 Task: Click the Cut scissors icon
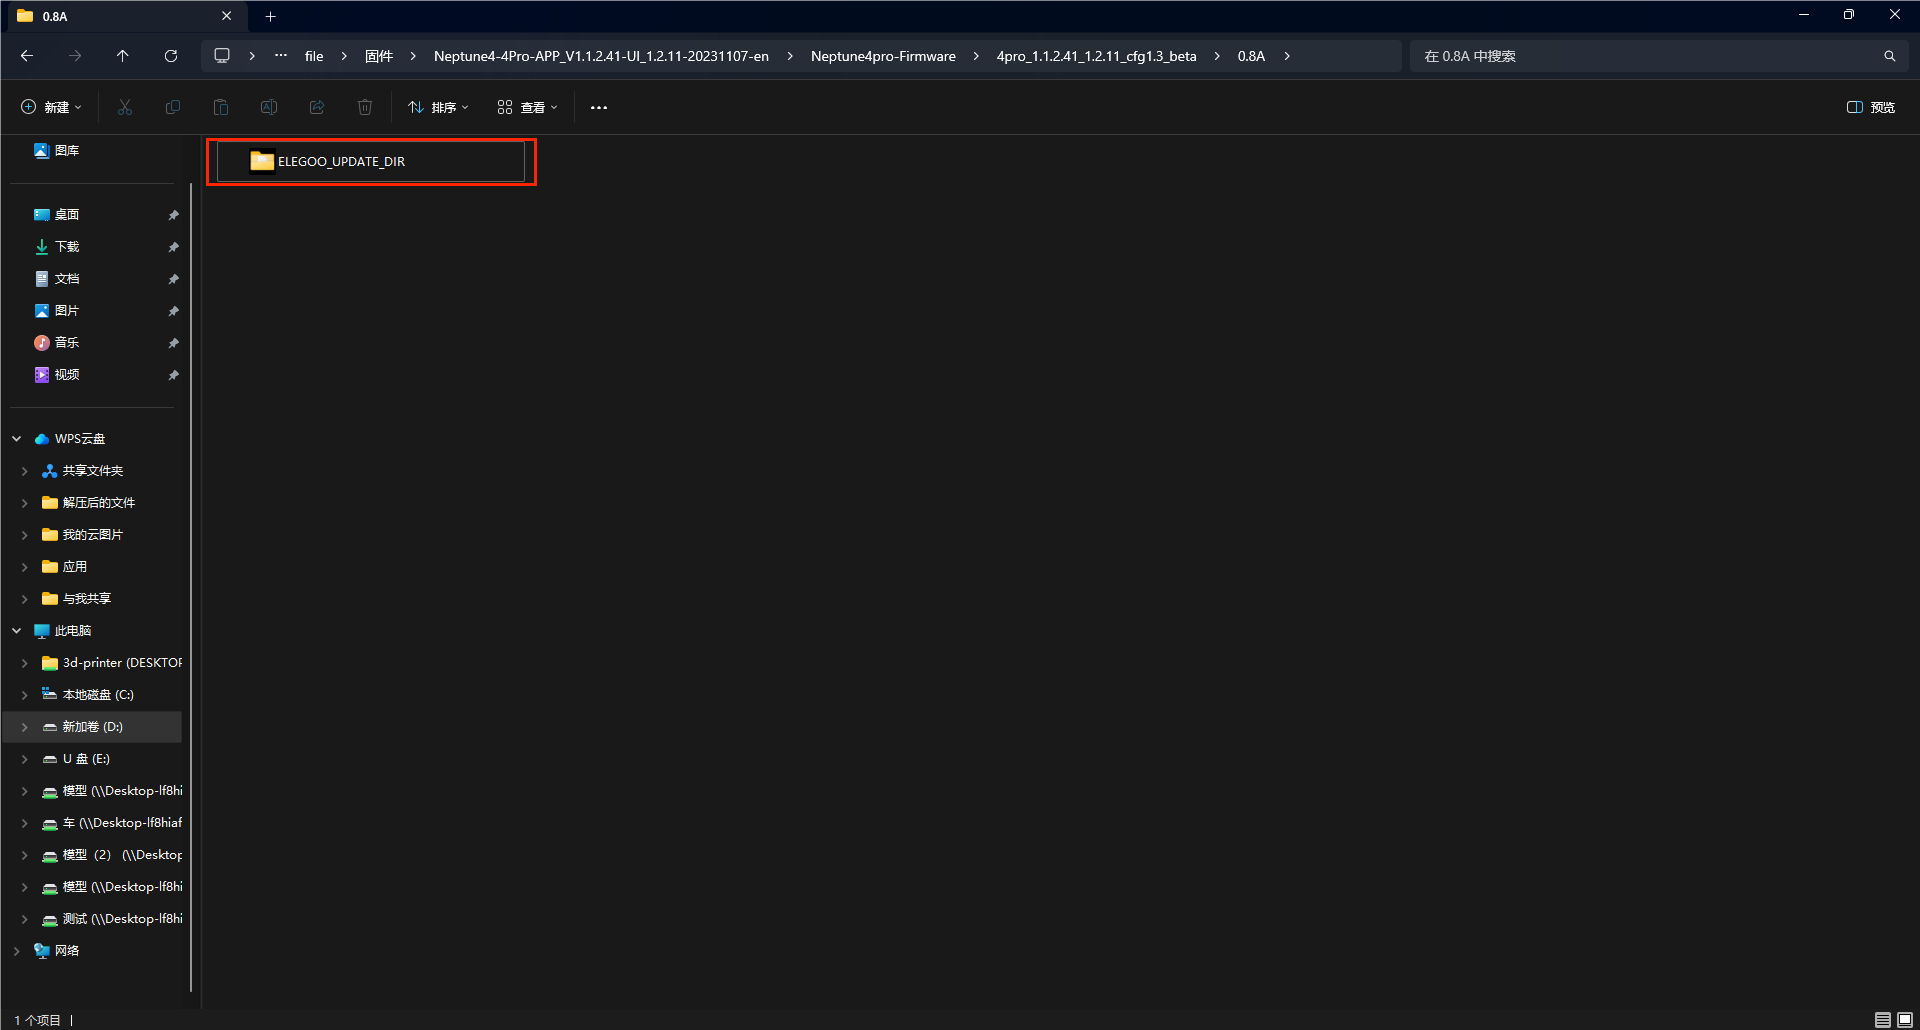click(125, 107)
